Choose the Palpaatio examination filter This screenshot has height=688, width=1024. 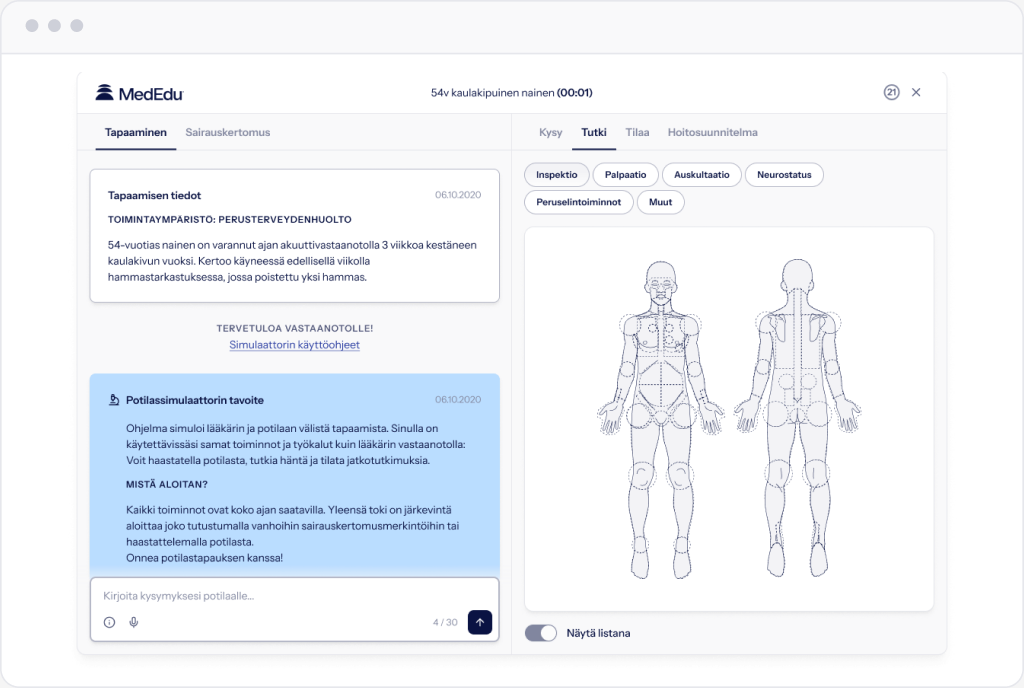pyautogui.click(x=625, y=175)
